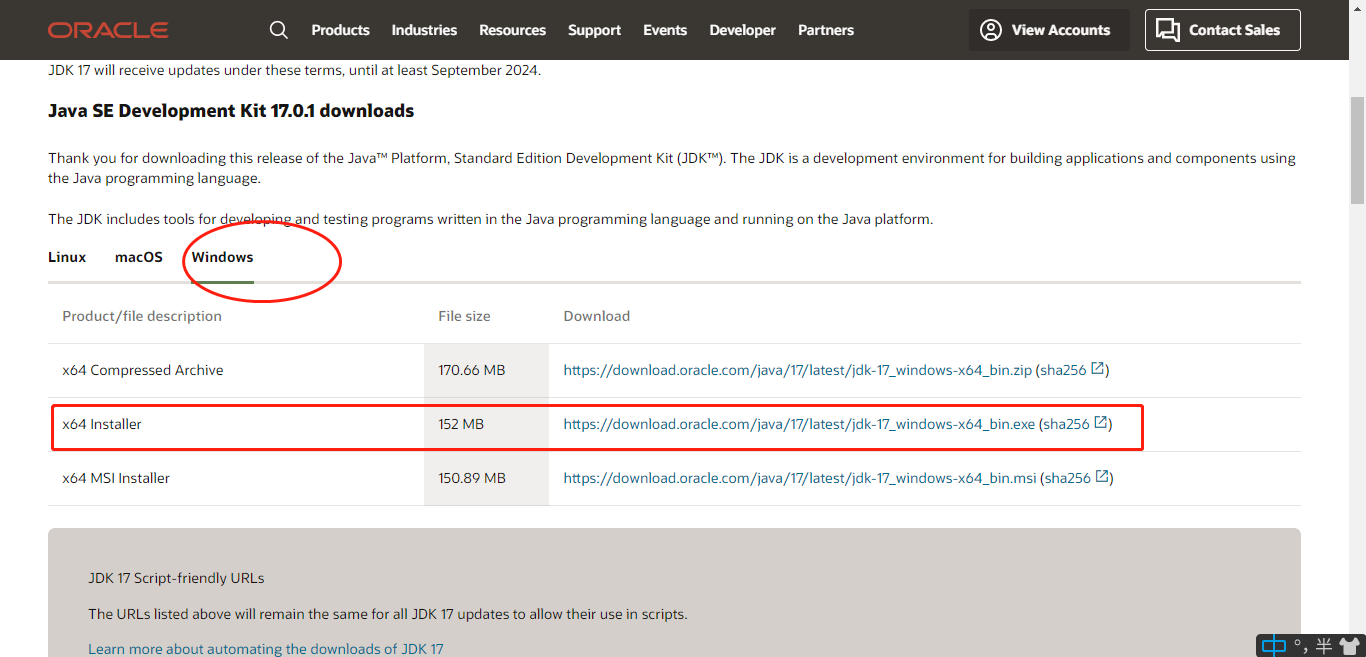Open the Events menu
The image size is (1366, 657).
coord(665,30)
